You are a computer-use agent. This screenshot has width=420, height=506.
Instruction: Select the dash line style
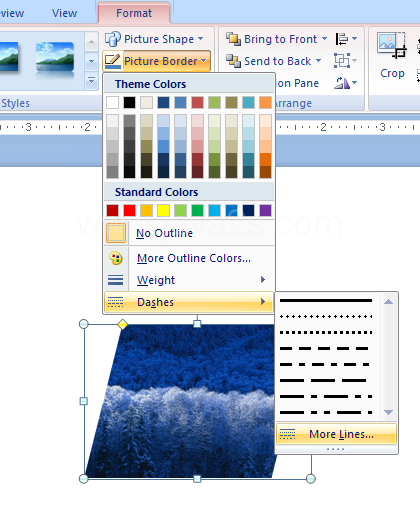[324, 348]
